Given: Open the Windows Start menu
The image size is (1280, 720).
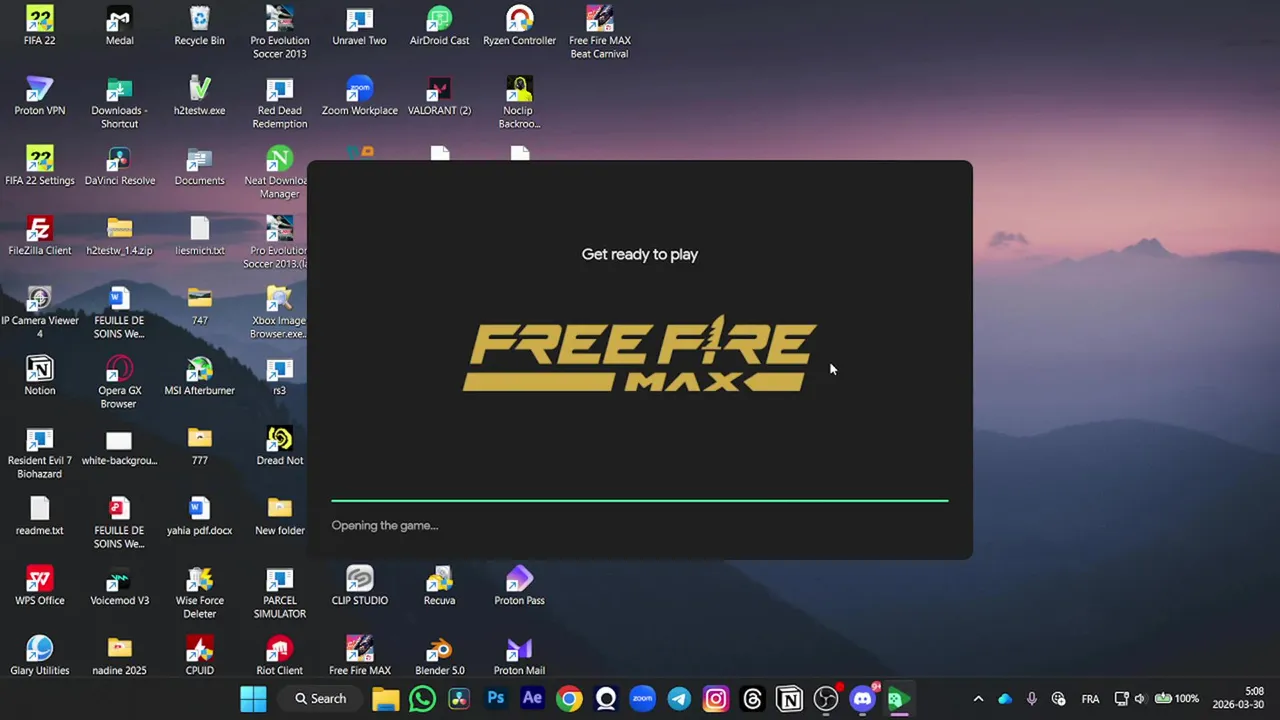Looking at the screenshot, I should pos(253,699).
